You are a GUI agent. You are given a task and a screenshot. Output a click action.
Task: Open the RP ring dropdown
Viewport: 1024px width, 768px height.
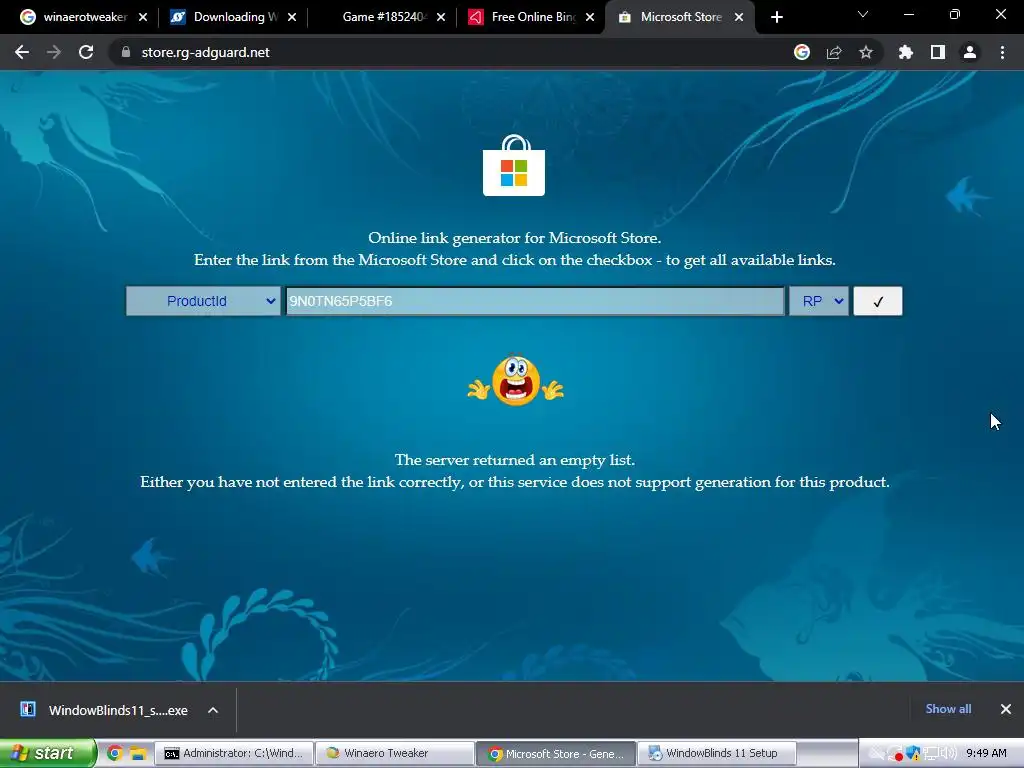[819, 301]
